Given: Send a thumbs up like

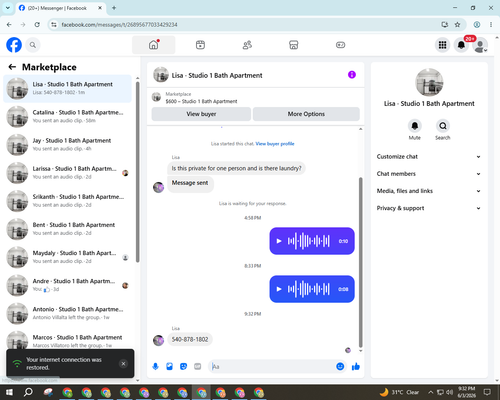Looking at the screenshot, I should (x=356, y=367).
